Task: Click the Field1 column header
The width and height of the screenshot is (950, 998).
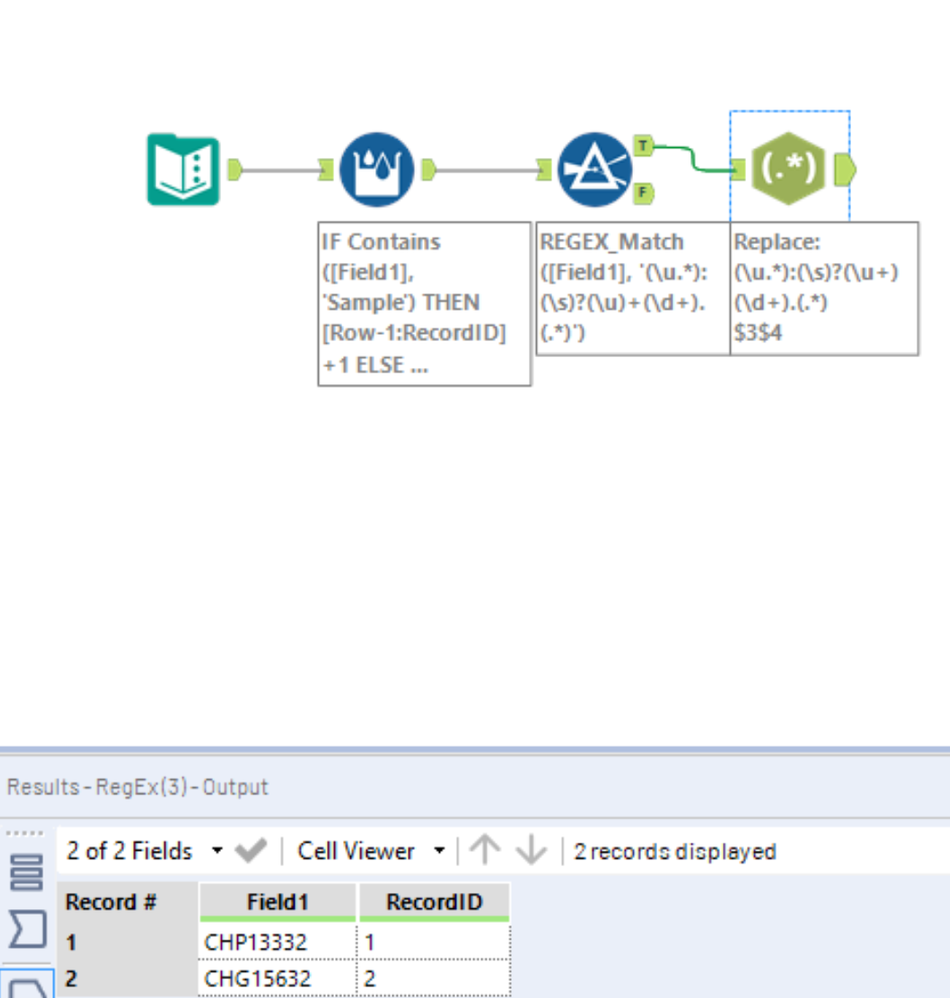Action: tap(277, 902)
